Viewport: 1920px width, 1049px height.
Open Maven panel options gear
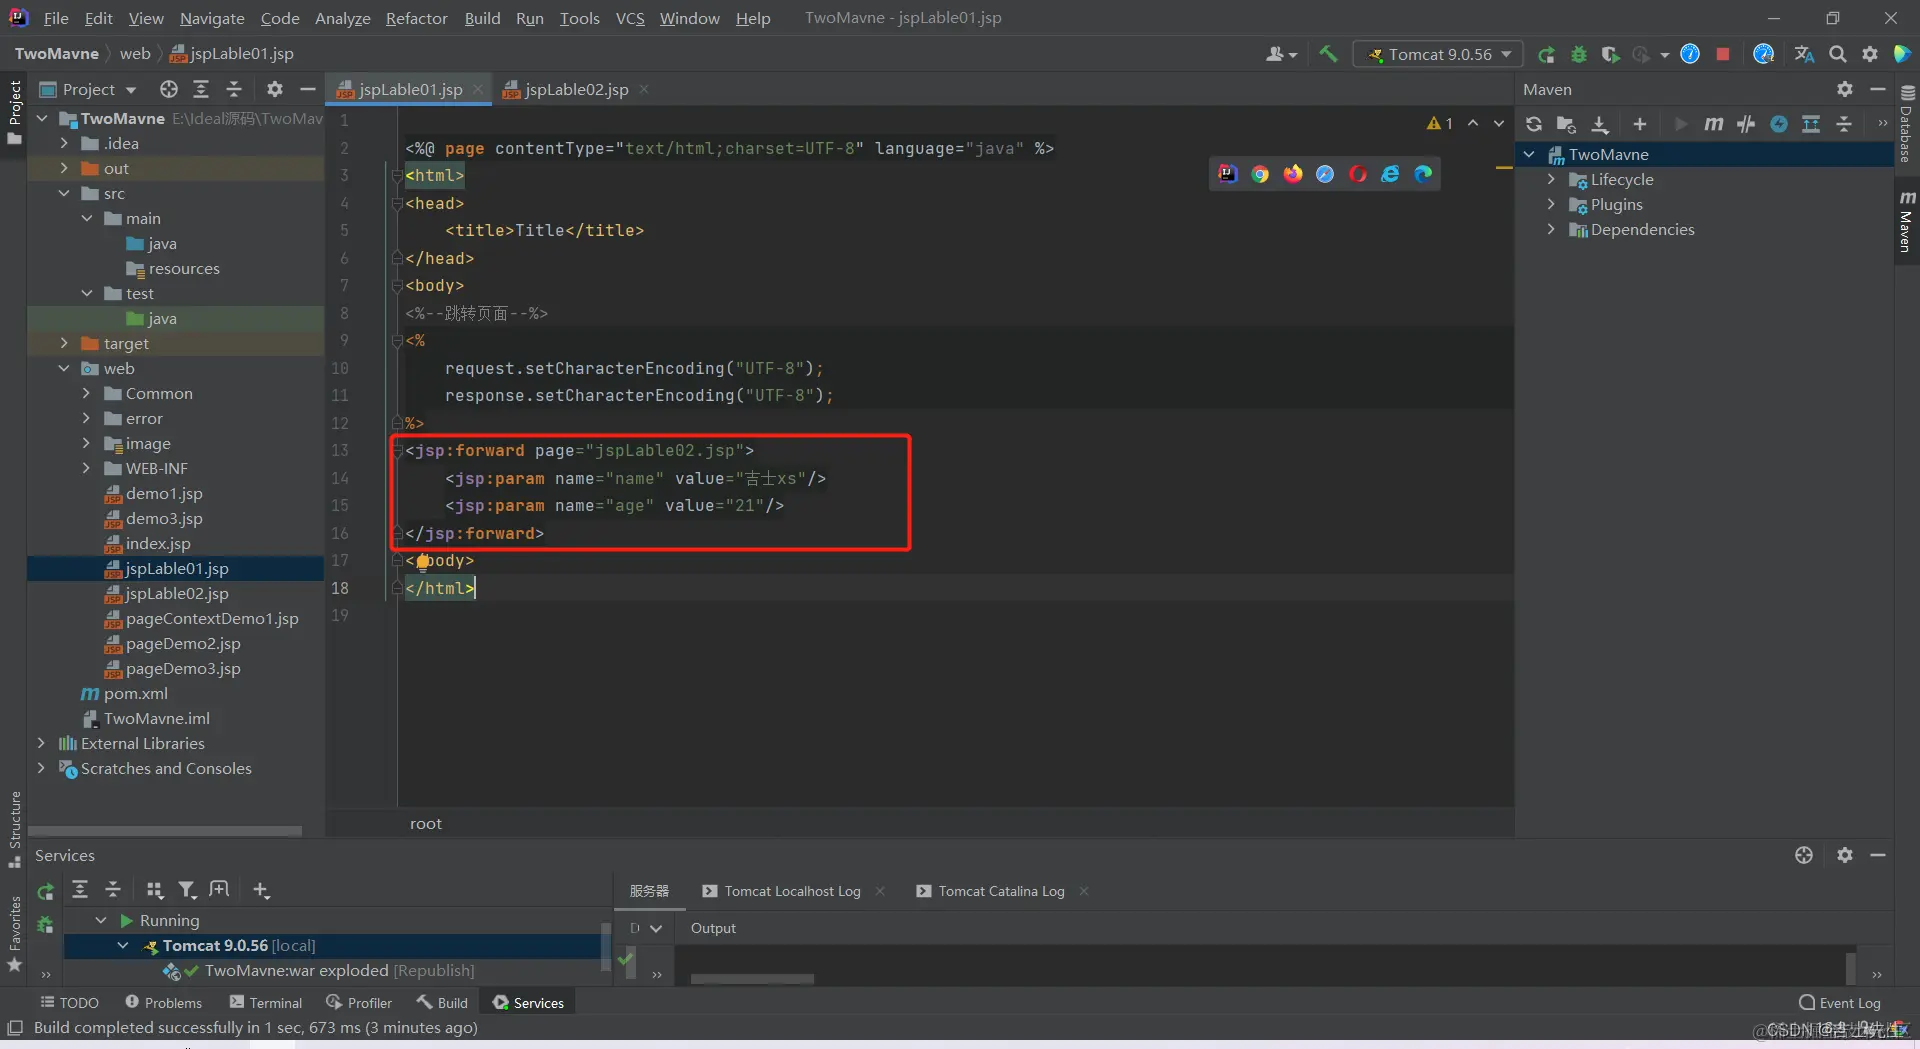coord(1845,89)
